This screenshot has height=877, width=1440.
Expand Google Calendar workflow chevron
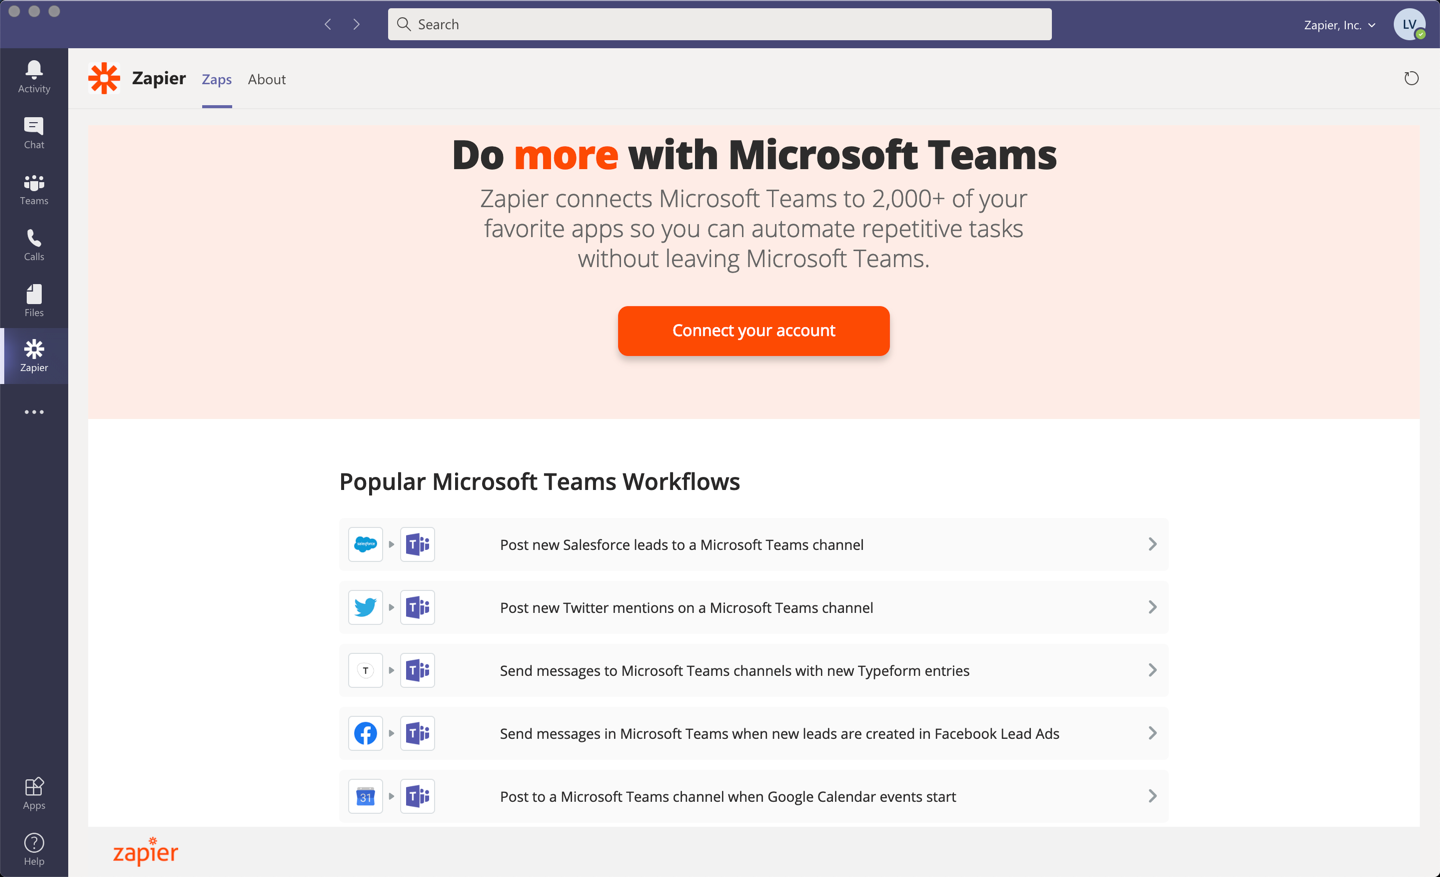(x=1152, y=797)
